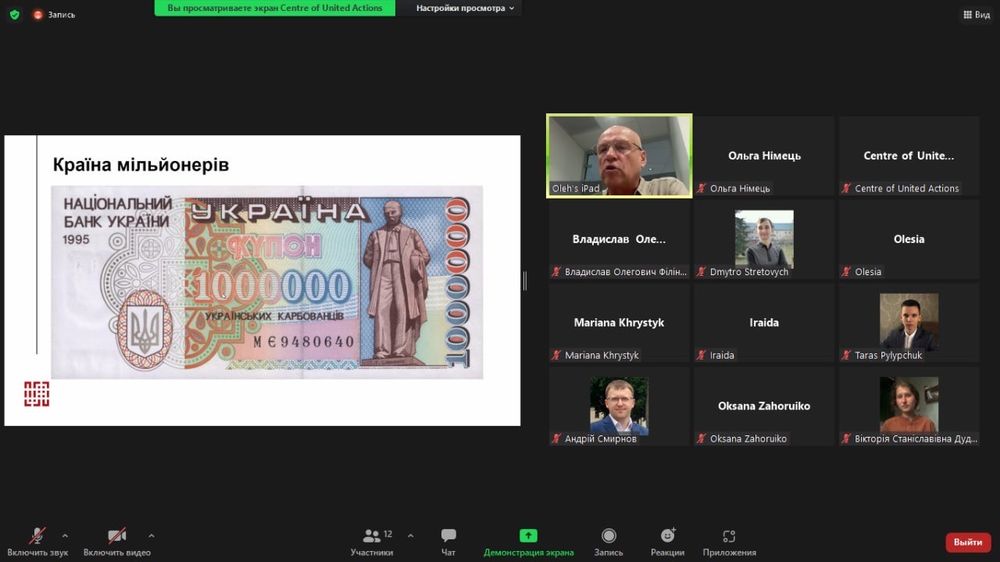Start Демонстрация экрана screen share
This screenshot has height=562, width=1000.
pyautogui.click(x=528, y=542)
